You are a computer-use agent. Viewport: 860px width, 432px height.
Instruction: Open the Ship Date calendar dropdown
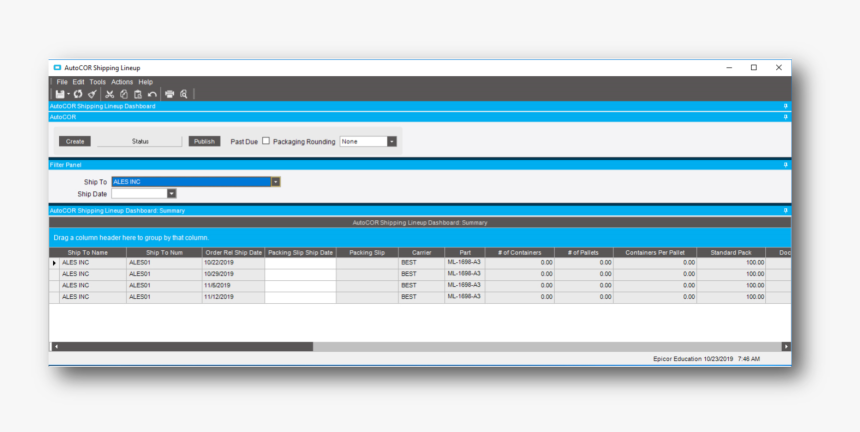[x=172, y=194]
